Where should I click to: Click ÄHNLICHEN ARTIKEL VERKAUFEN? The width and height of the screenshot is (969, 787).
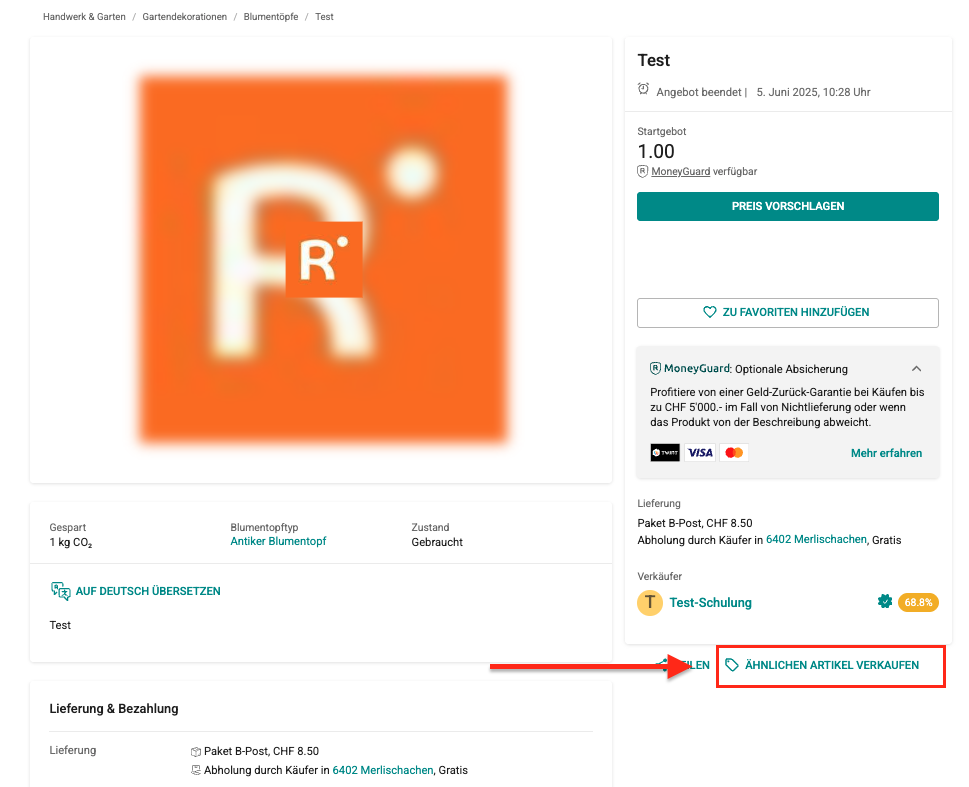pyautogui.click(x=831, y=665)
